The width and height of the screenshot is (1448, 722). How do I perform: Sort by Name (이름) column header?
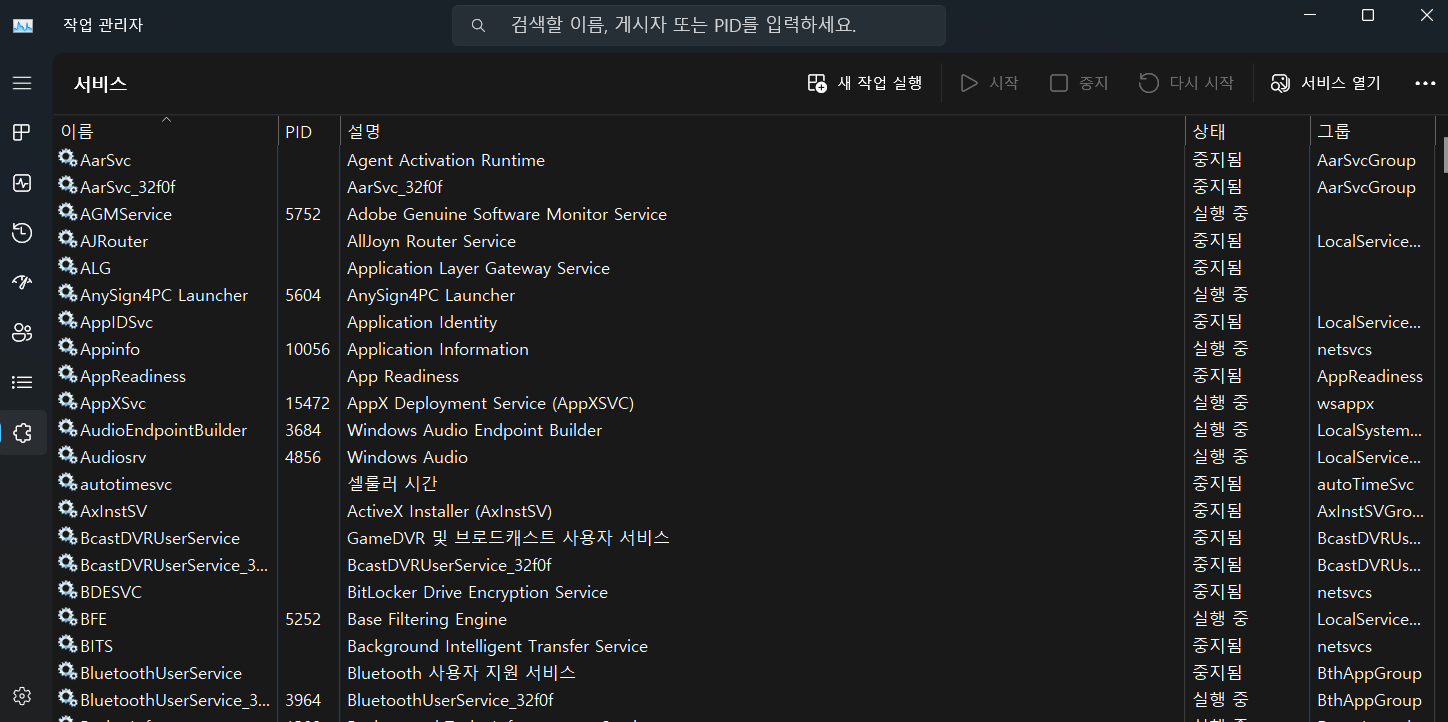coord(166,131)
